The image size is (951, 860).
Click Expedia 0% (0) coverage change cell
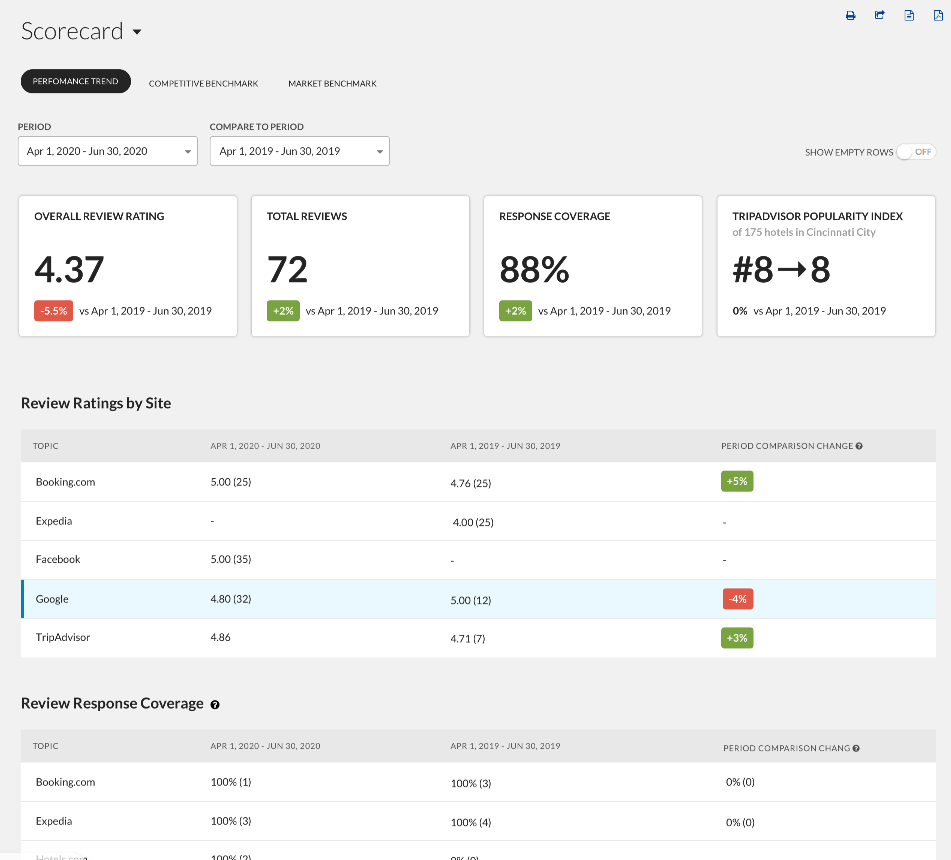pyautogui.click(x=740, y=822)
